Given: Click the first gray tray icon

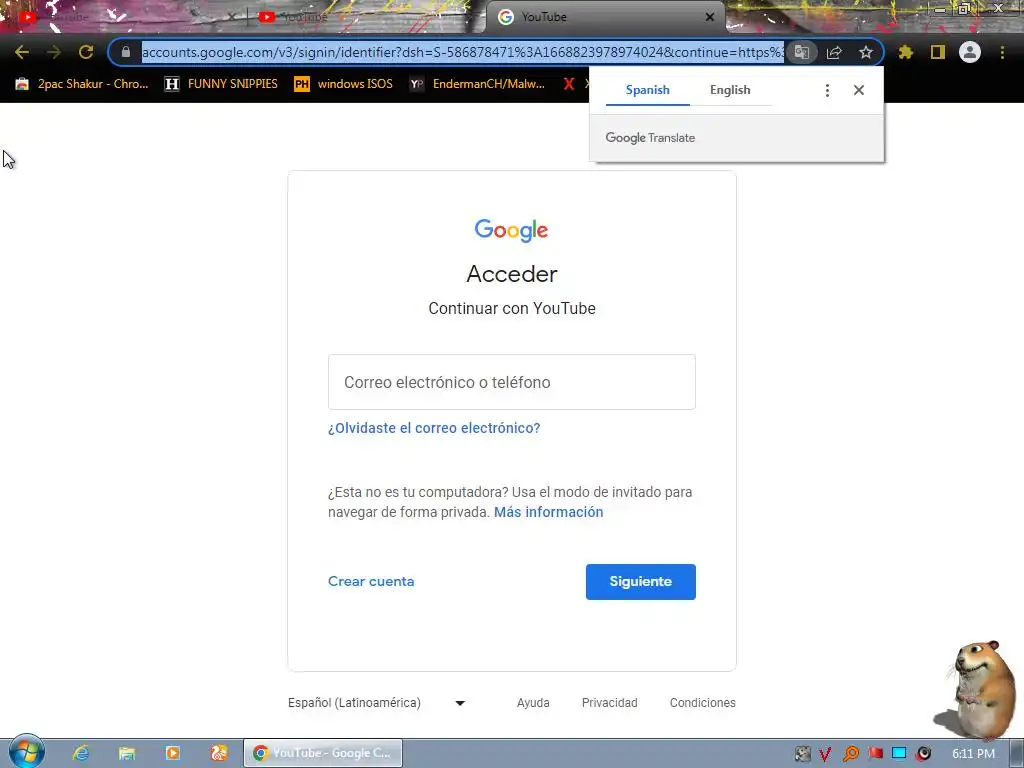Looking at the screenshot, I should click(802, 754).
